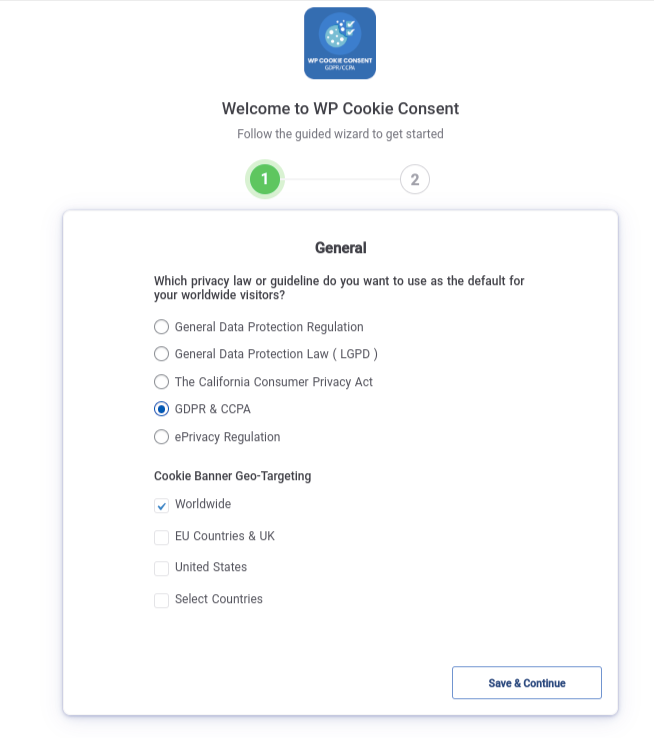Uncheck the Worldwide checkbox
Screen dimensions: 654x738
pos(161,505)
